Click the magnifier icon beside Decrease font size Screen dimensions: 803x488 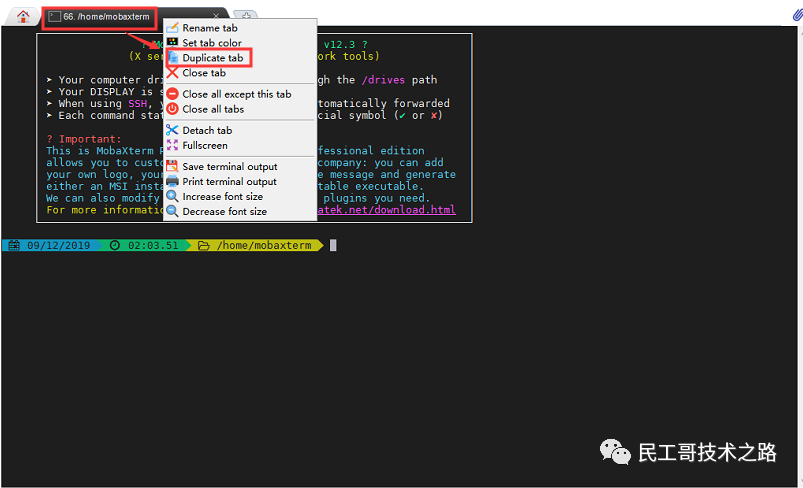click(172, 211)
